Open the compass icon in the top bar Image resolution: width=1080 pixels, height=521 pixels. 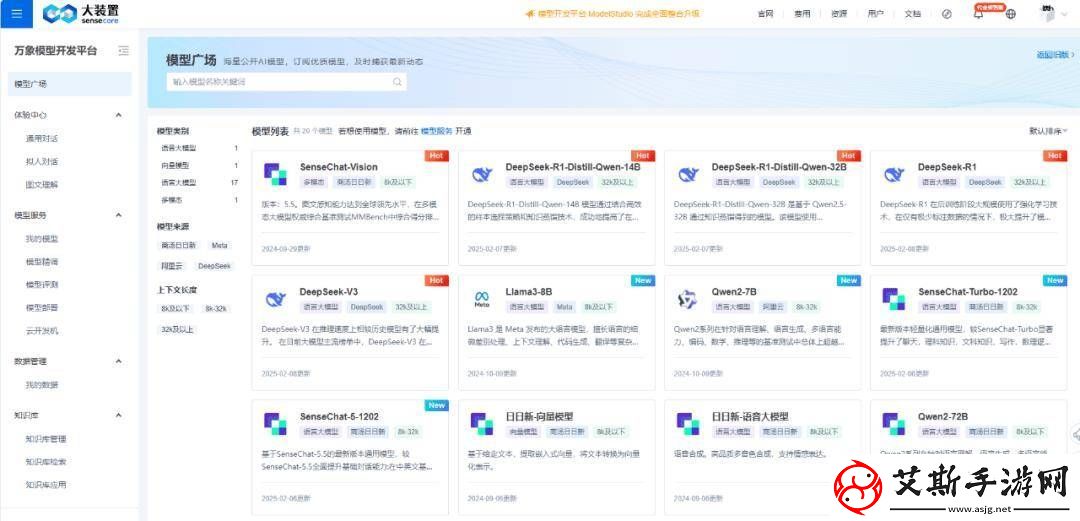[x=946, y=14]
